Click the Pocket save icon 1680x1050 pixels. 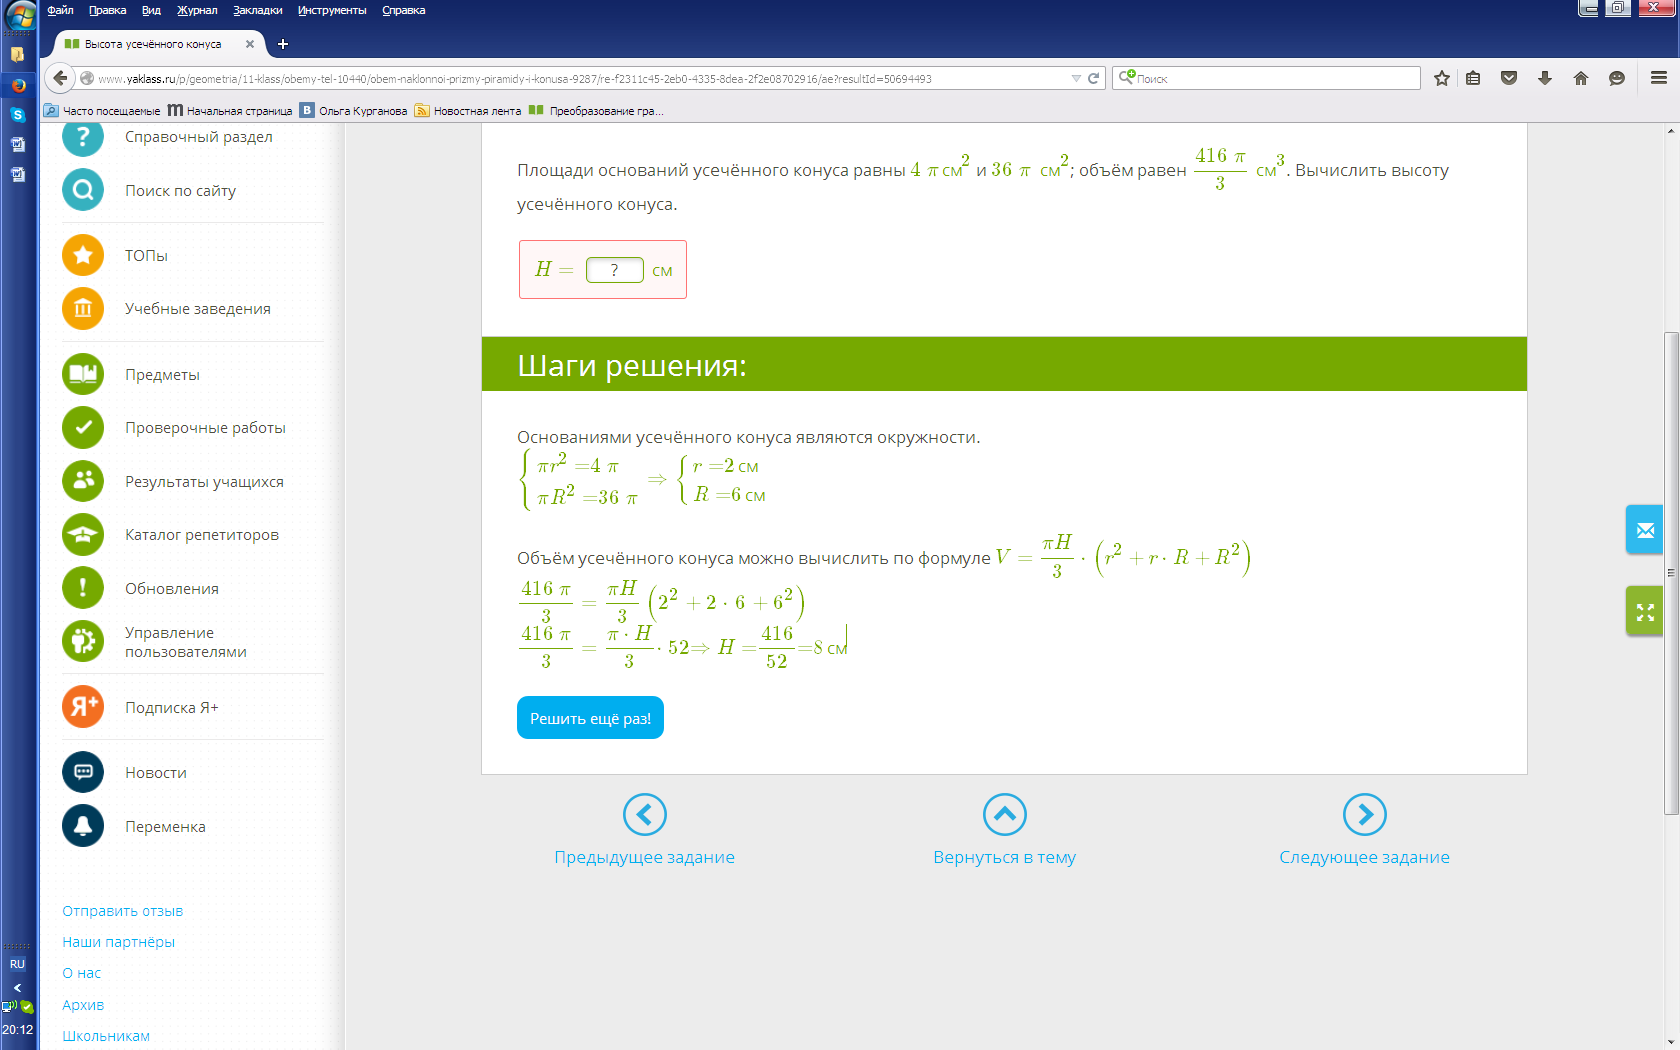(x=1509, y=78)
